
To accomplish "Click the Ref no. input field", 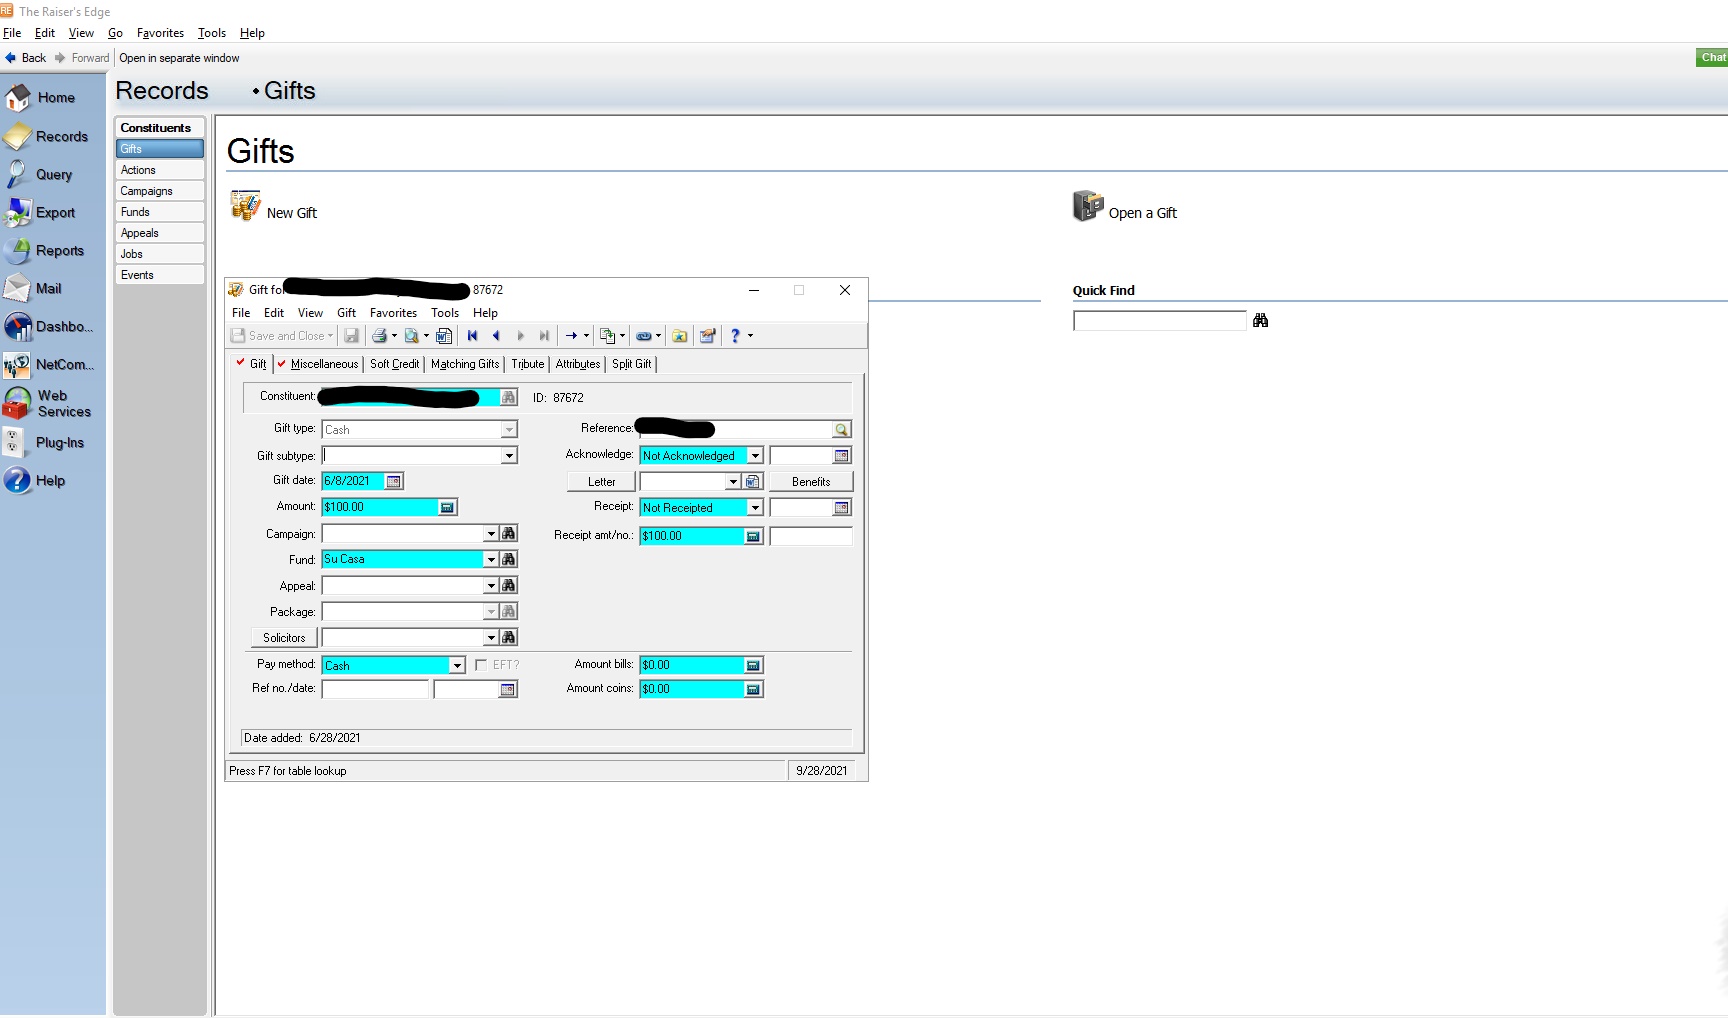I will tap(375, 690).
